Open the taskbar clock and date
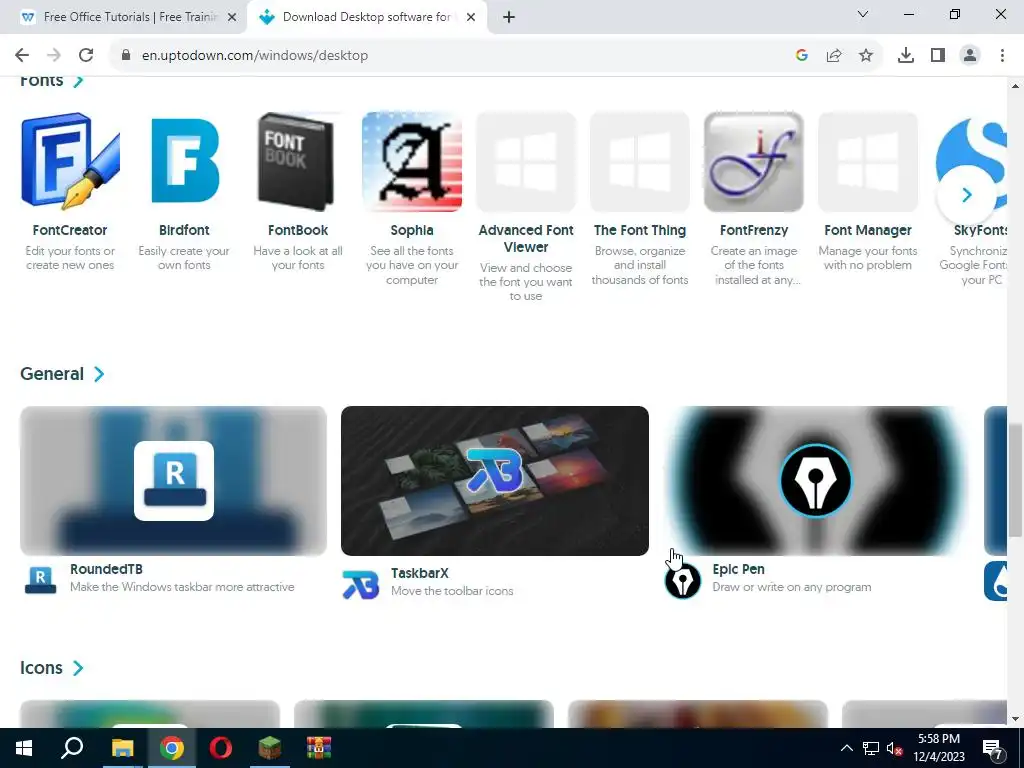The height and width of the screenshot is (768, 1024). tap(939, 748)
